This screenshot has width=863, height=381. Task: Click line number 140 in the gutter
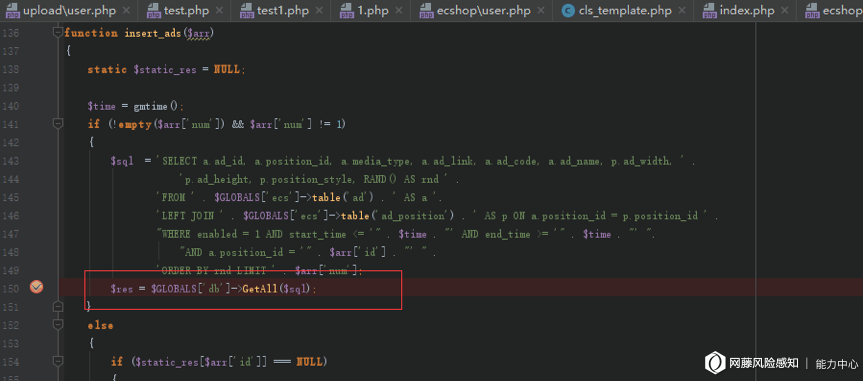10,106
